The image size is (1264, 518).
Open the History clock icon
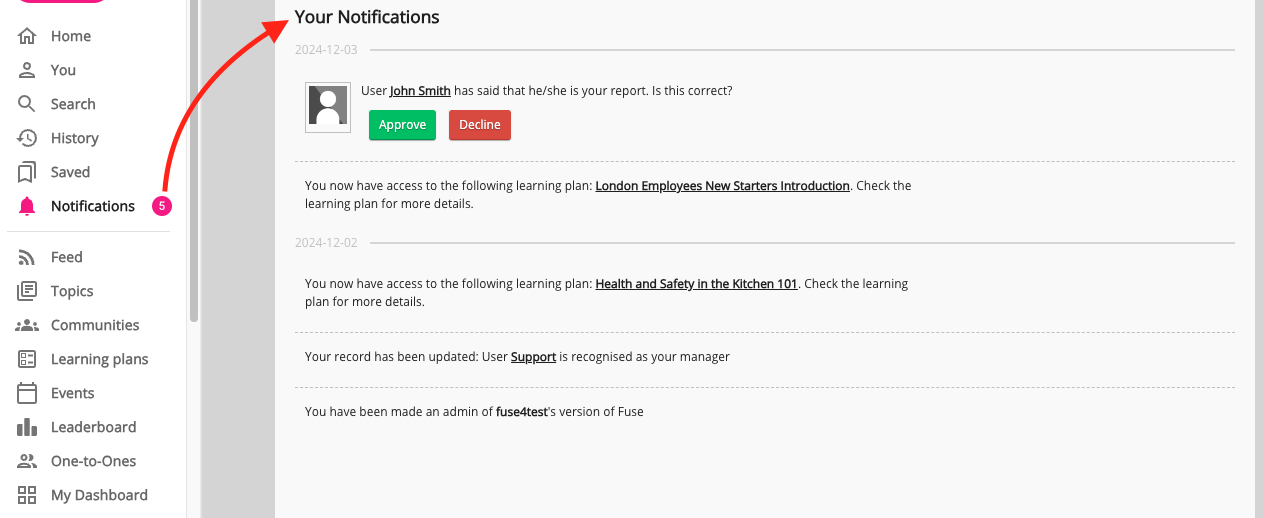[27, 138]
